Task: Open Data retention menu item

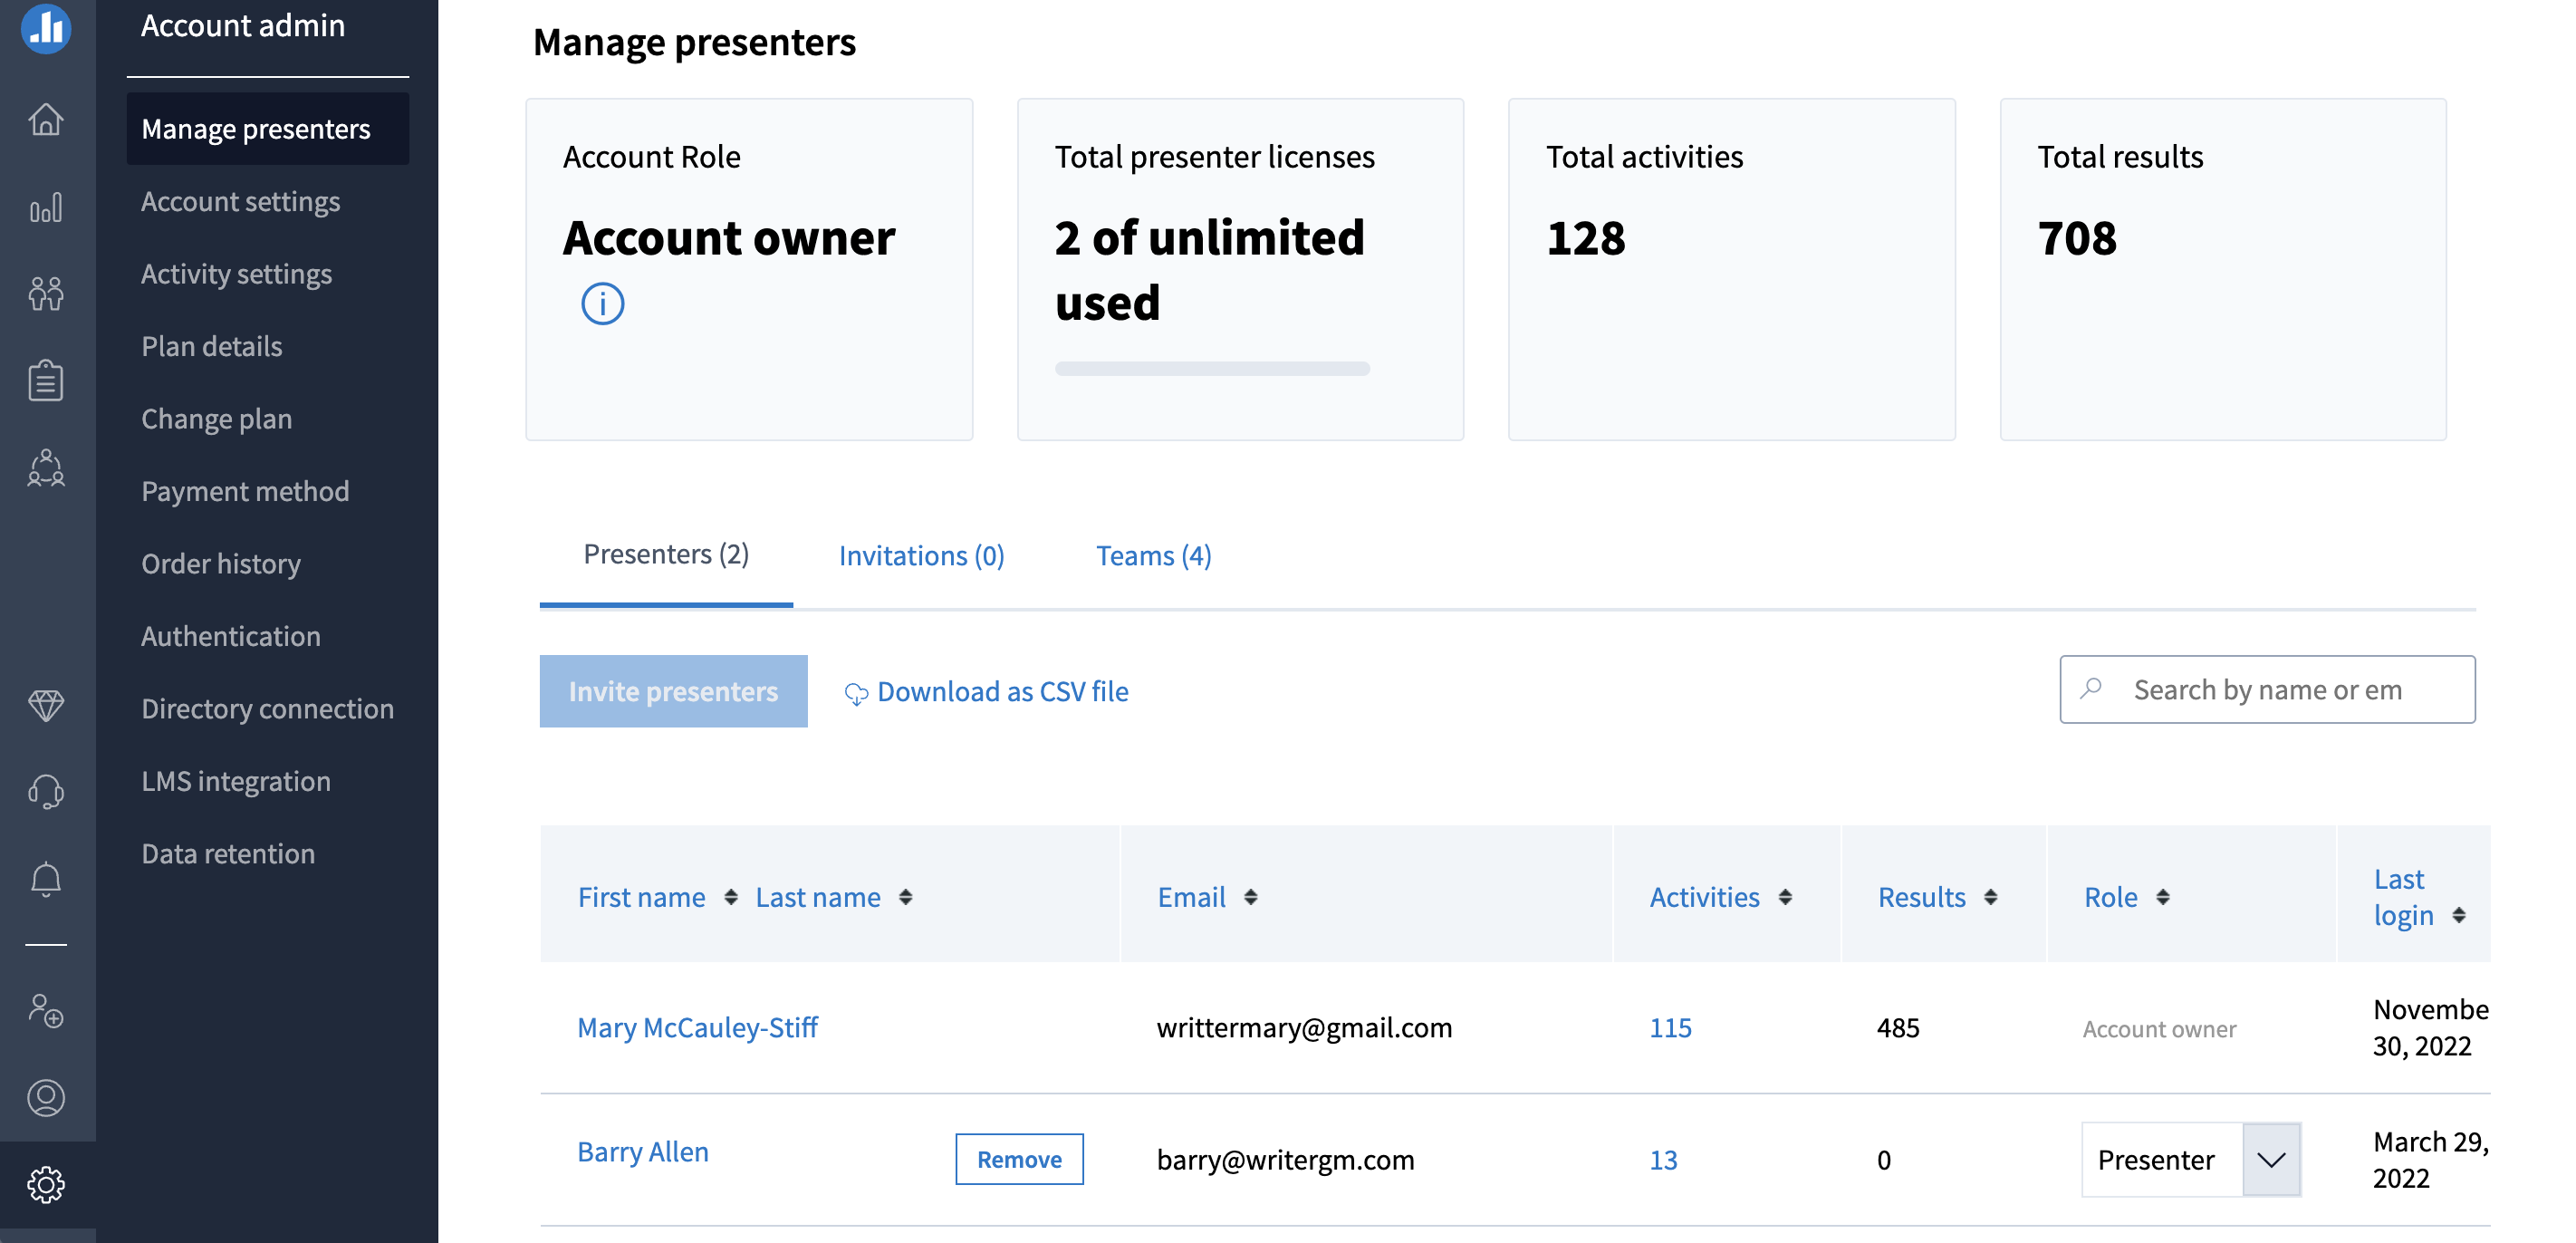Action: click(228, 854)
